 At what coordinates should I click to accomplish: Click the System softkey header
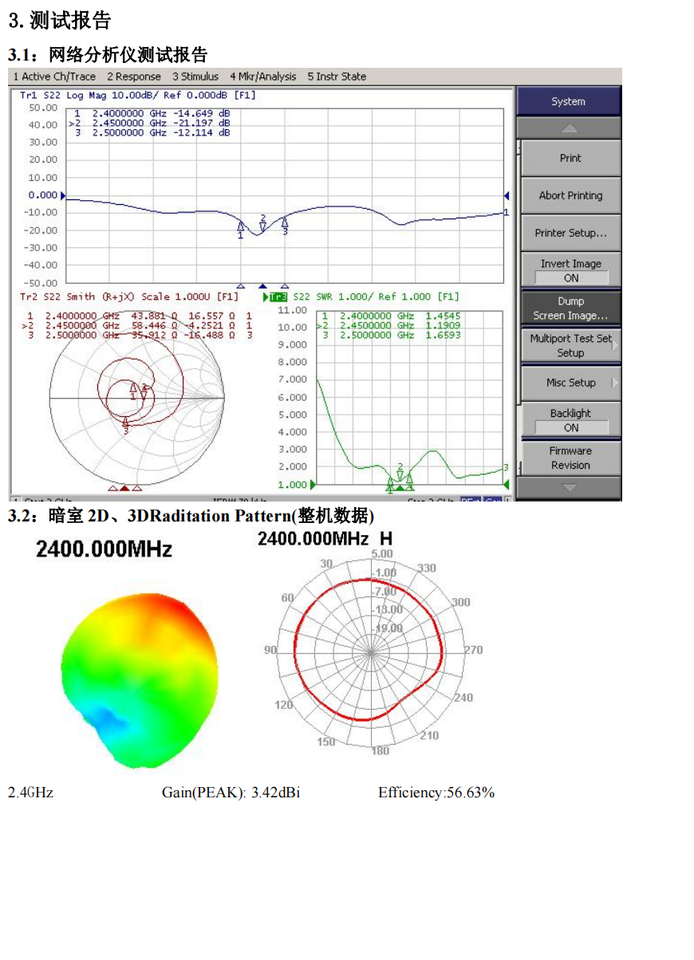(x=569, y=101)
